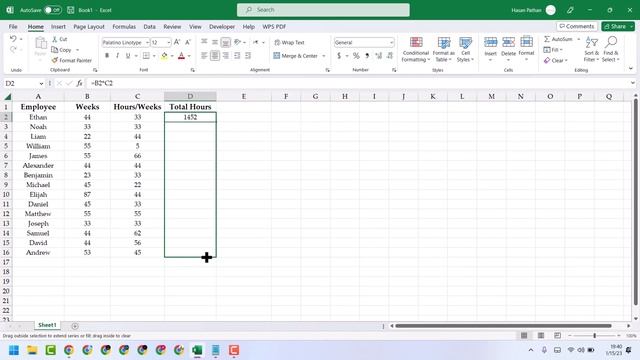Expand the Clear options dropdown
The width and height of the screenshot is (640, 360).
click(x=566, y=61)
